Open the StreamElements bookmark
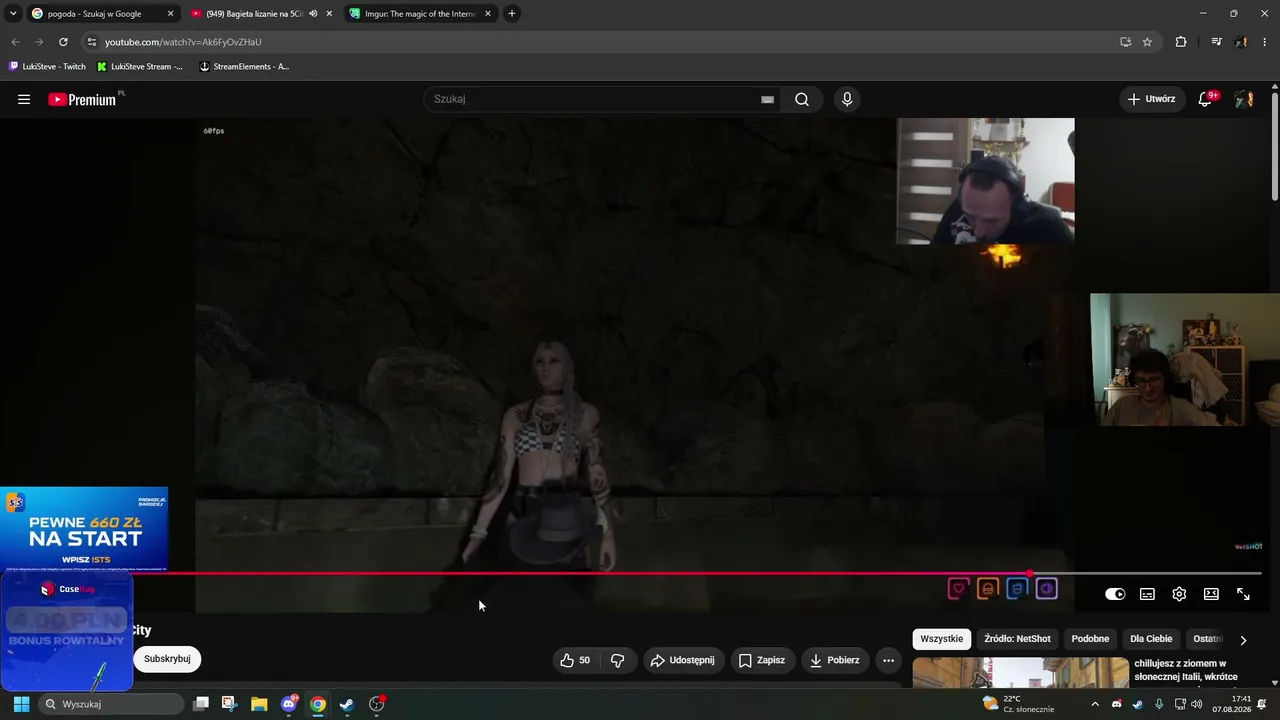 [244, 67]
